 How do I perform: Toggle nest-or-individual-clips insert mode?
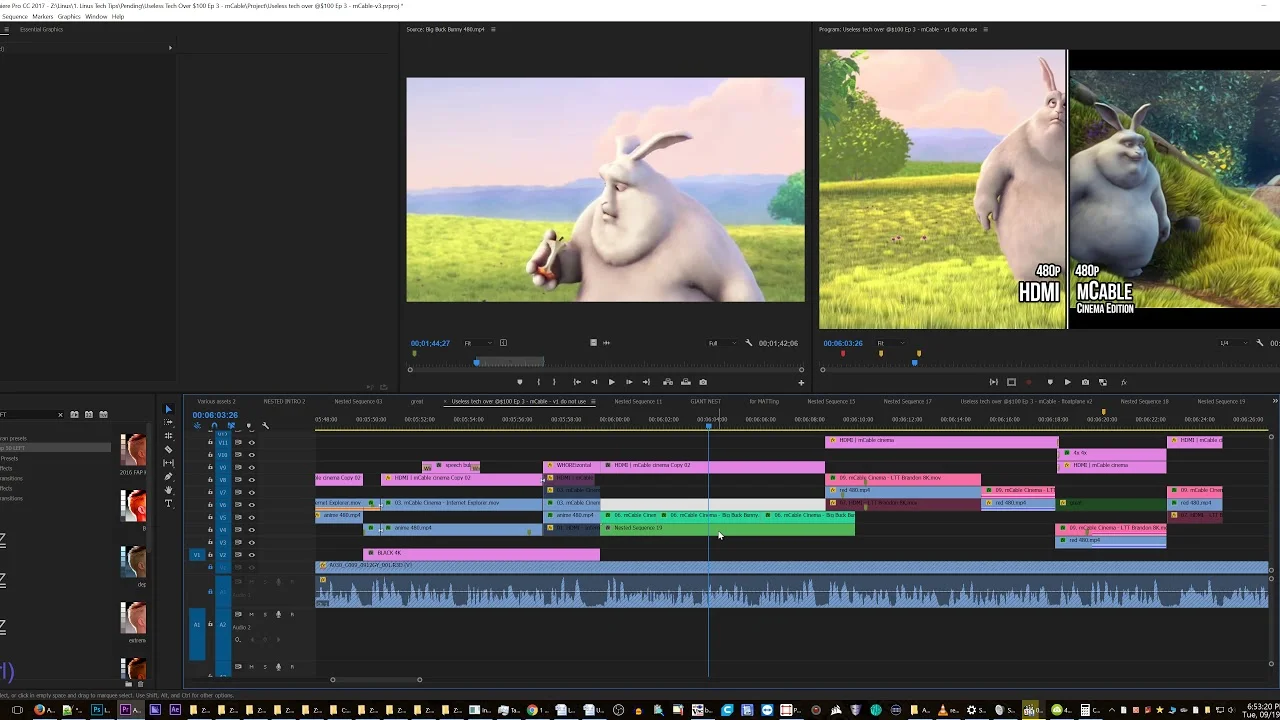(x=197, y=426)
